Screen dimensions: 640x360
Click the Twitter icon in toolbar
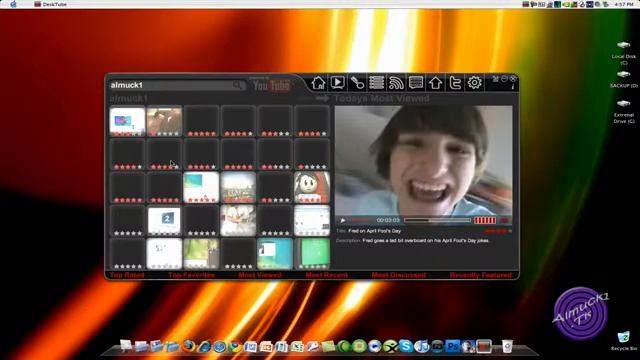point(455,83)
